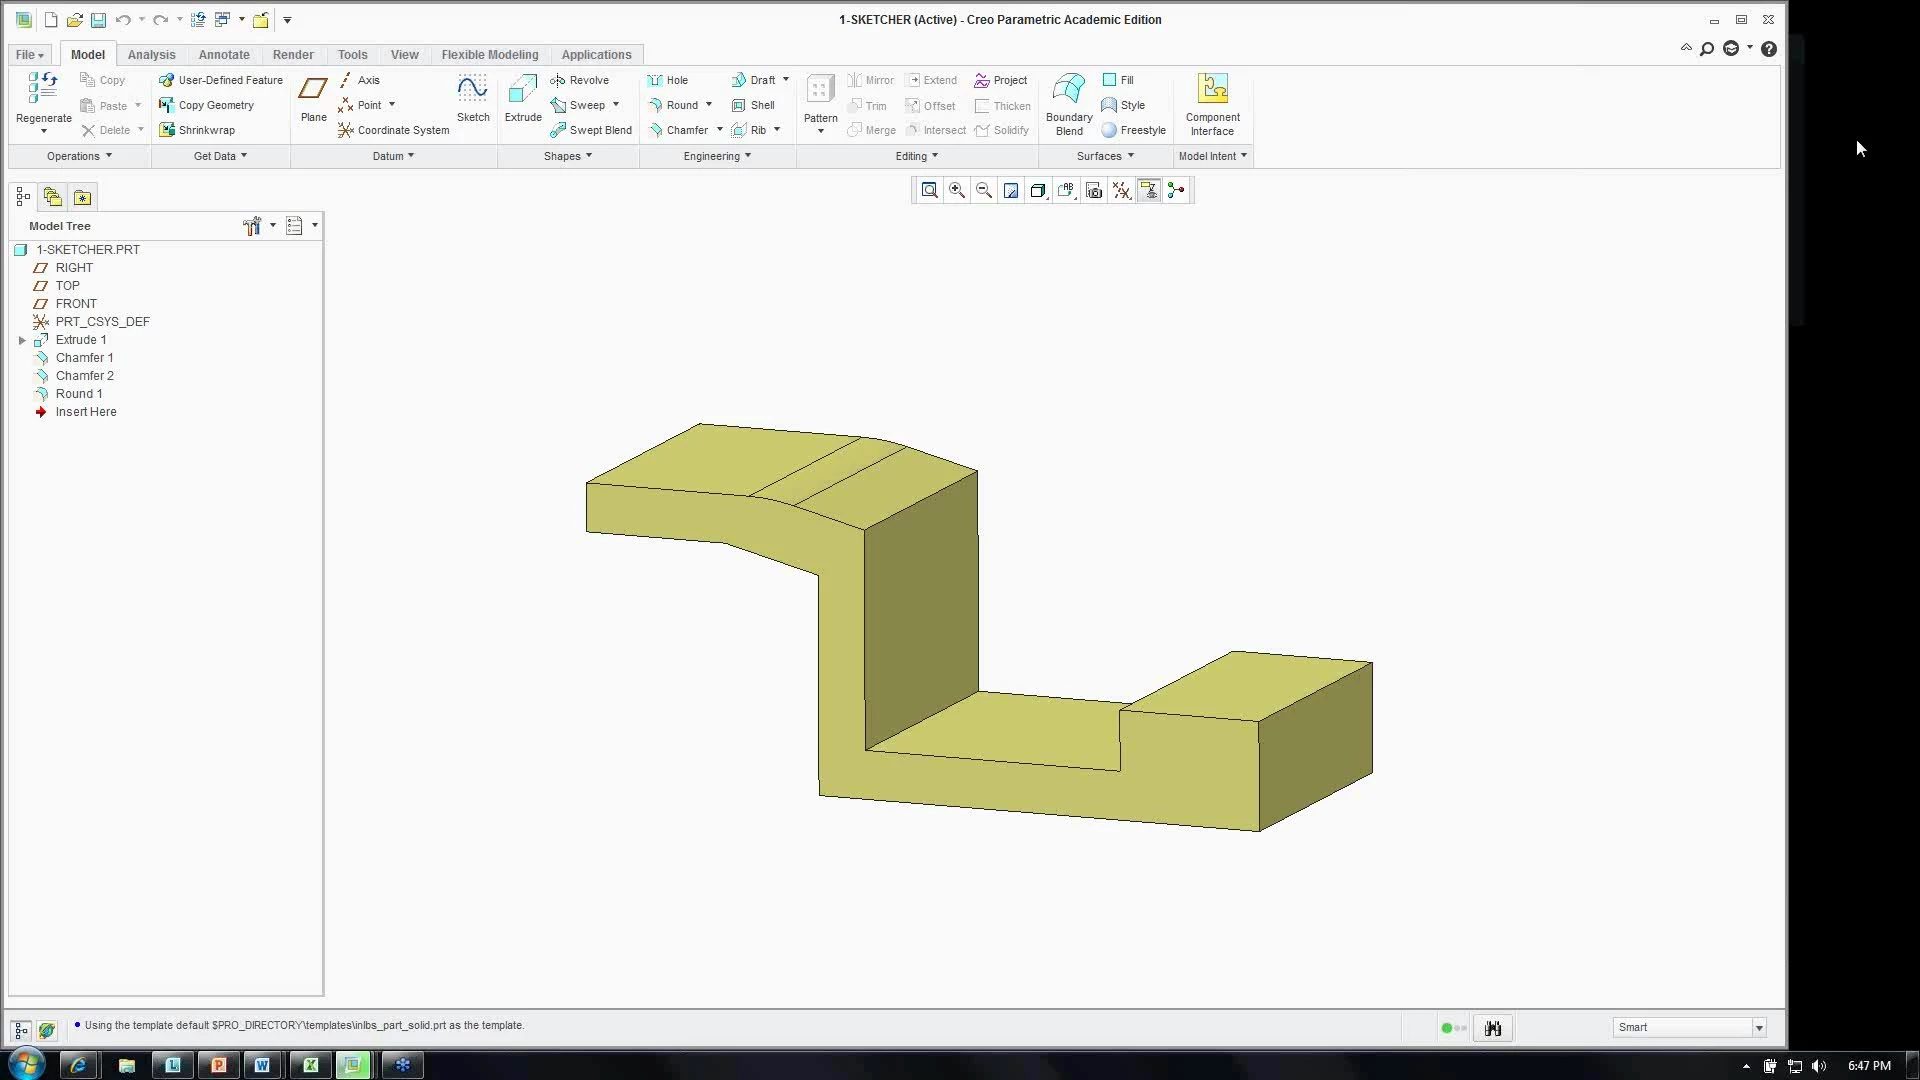Toggle datum display filters
The height and width of the screenshot is (1080, 1920).
tap(1122, 190)
